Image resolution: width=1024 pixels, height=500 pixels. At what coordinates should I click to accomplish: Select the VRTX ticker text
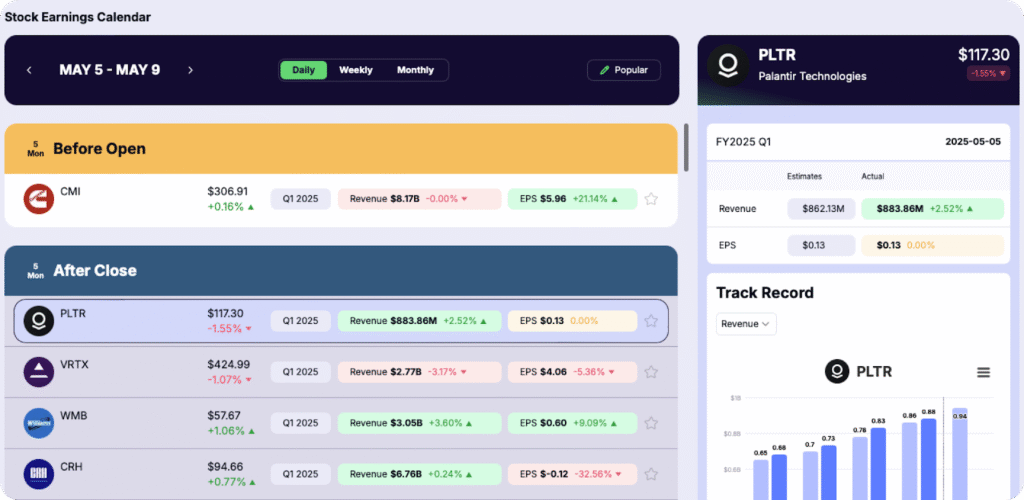point(74,364)
